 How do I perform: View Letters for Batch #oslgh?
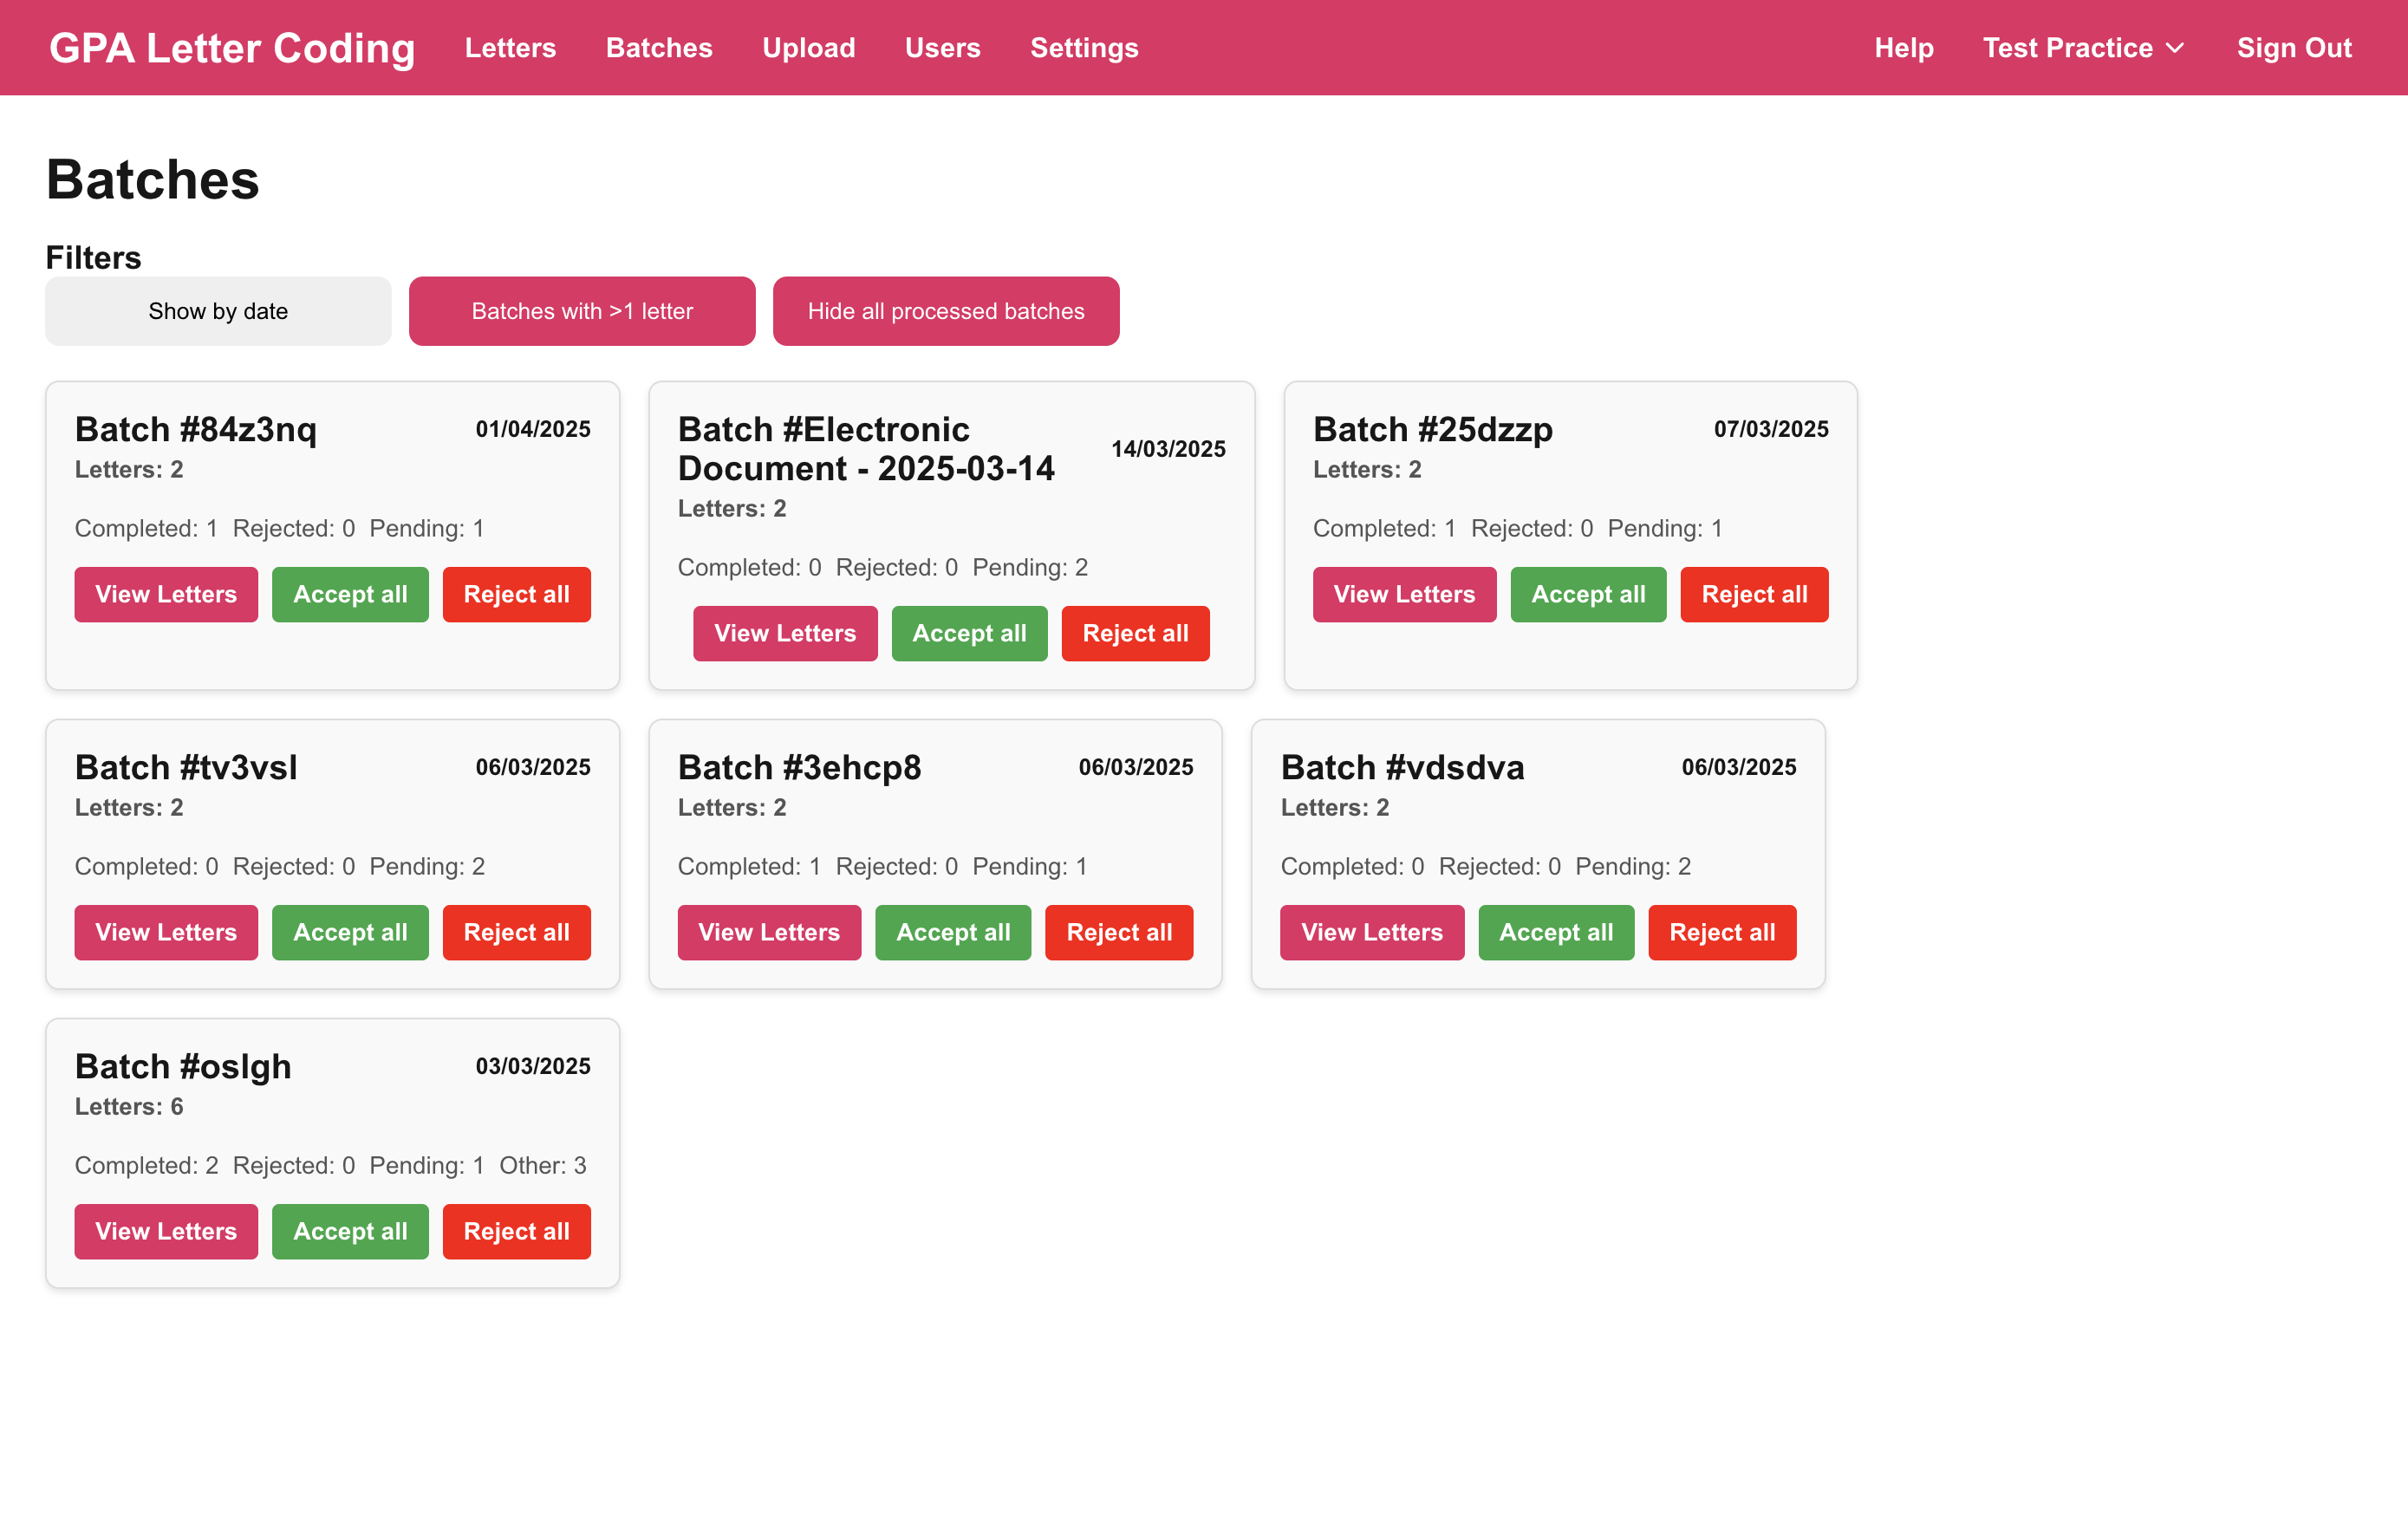166,1231
